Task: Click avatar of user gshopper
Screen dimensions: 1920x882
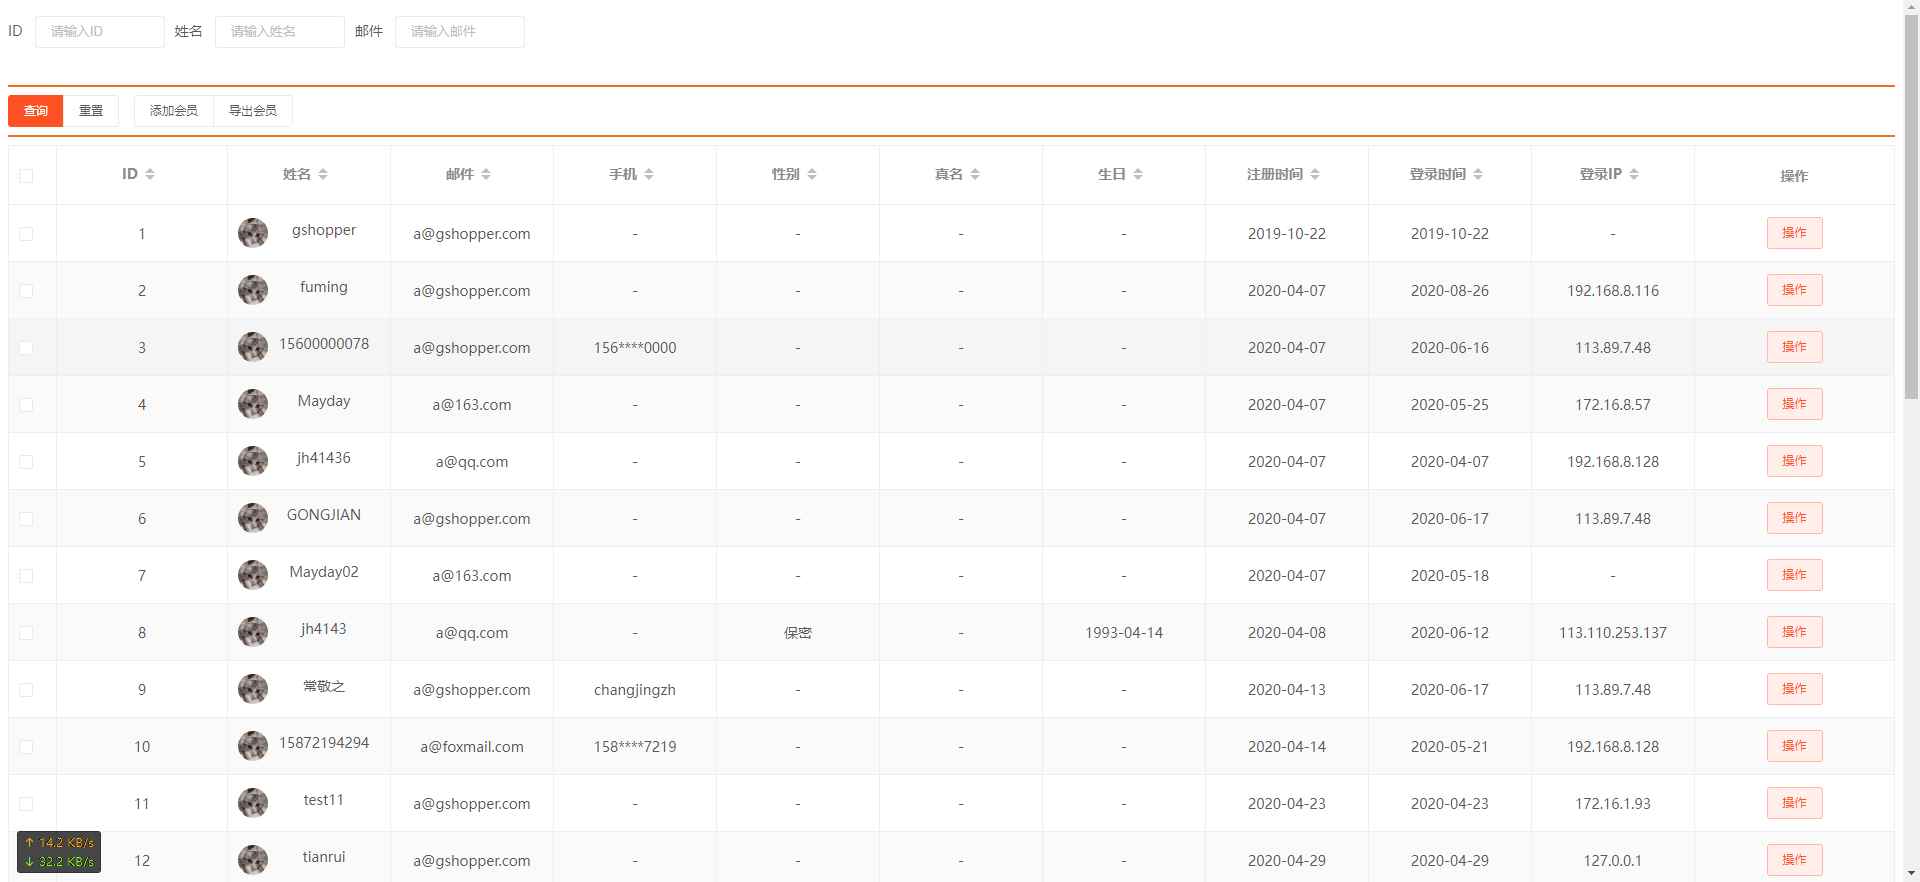Action: click(253, 233)
